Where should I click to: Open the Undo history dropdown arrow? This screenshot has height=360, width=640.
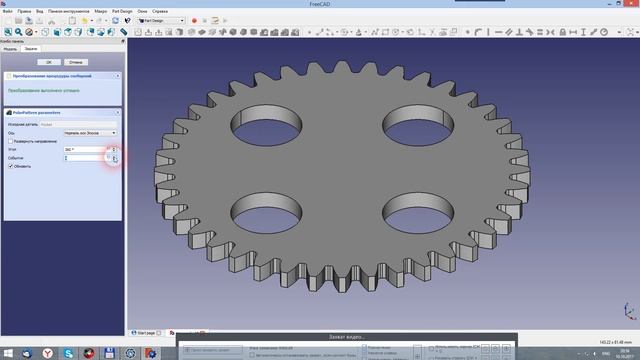92,21
